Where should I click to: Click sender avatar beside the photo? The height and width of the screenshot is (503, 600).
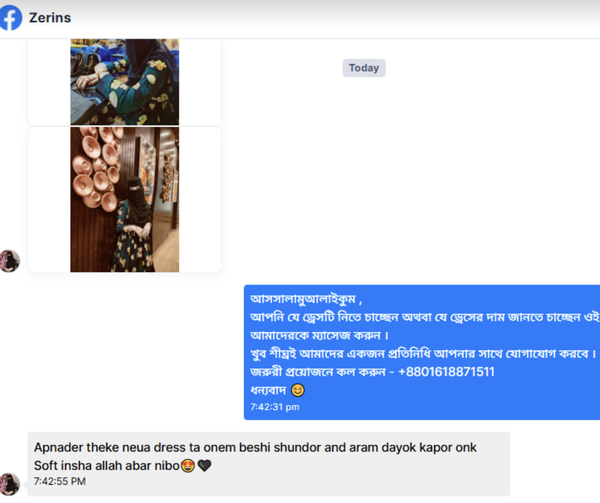10,261
